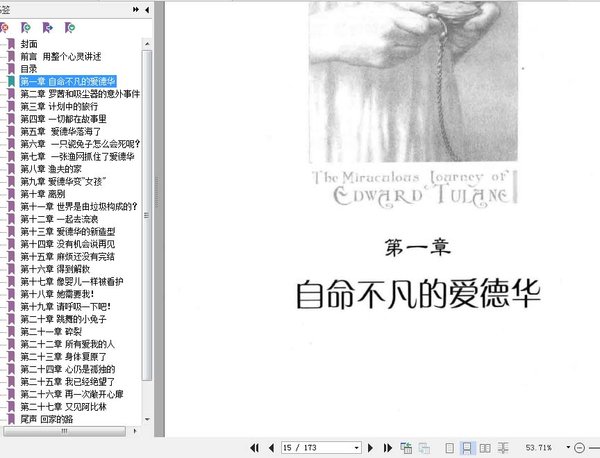Open the 封面 bookmark
Image resolution: width=600 pixels, height=458 pixels.
[x=29, y=44]
